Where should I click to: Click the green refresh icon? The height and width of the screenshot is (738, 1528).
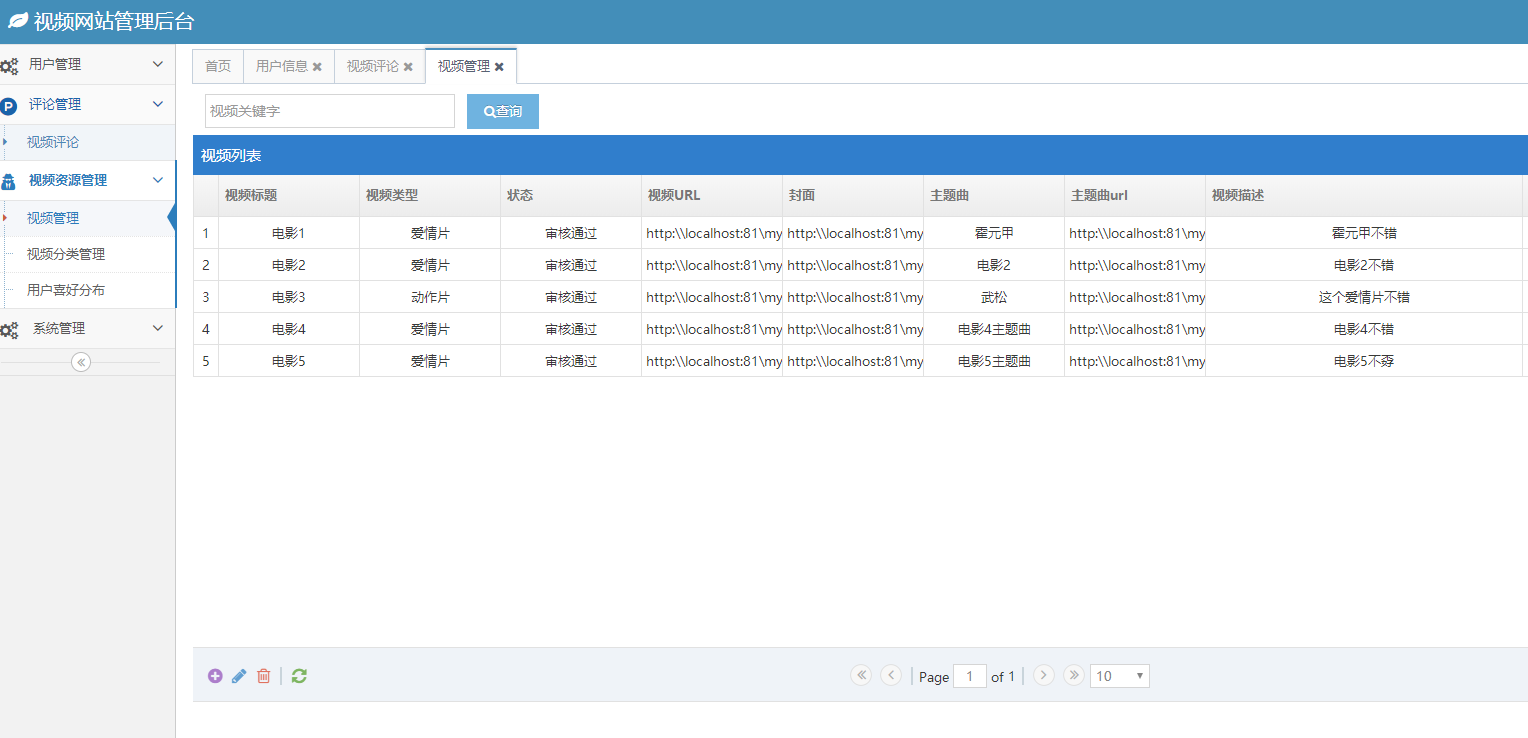(x=299, y=676)
